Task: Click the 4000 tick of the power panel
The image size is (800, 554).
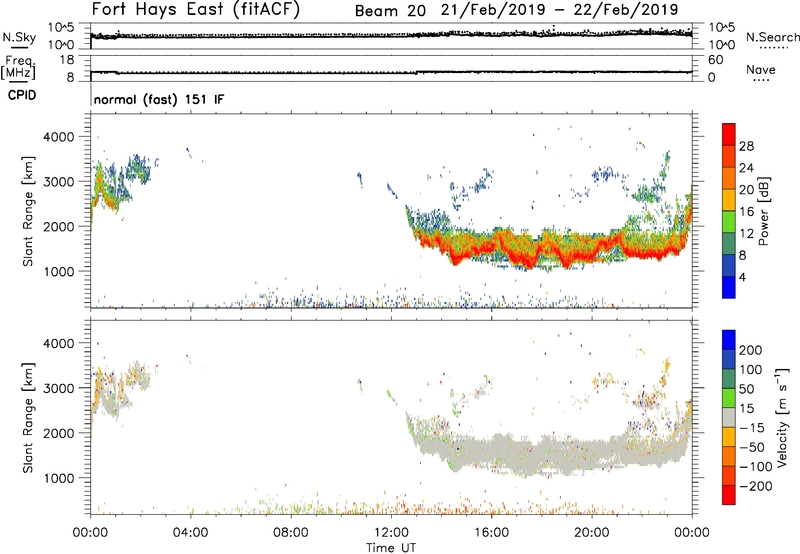Action: click(x=58, y=137)
